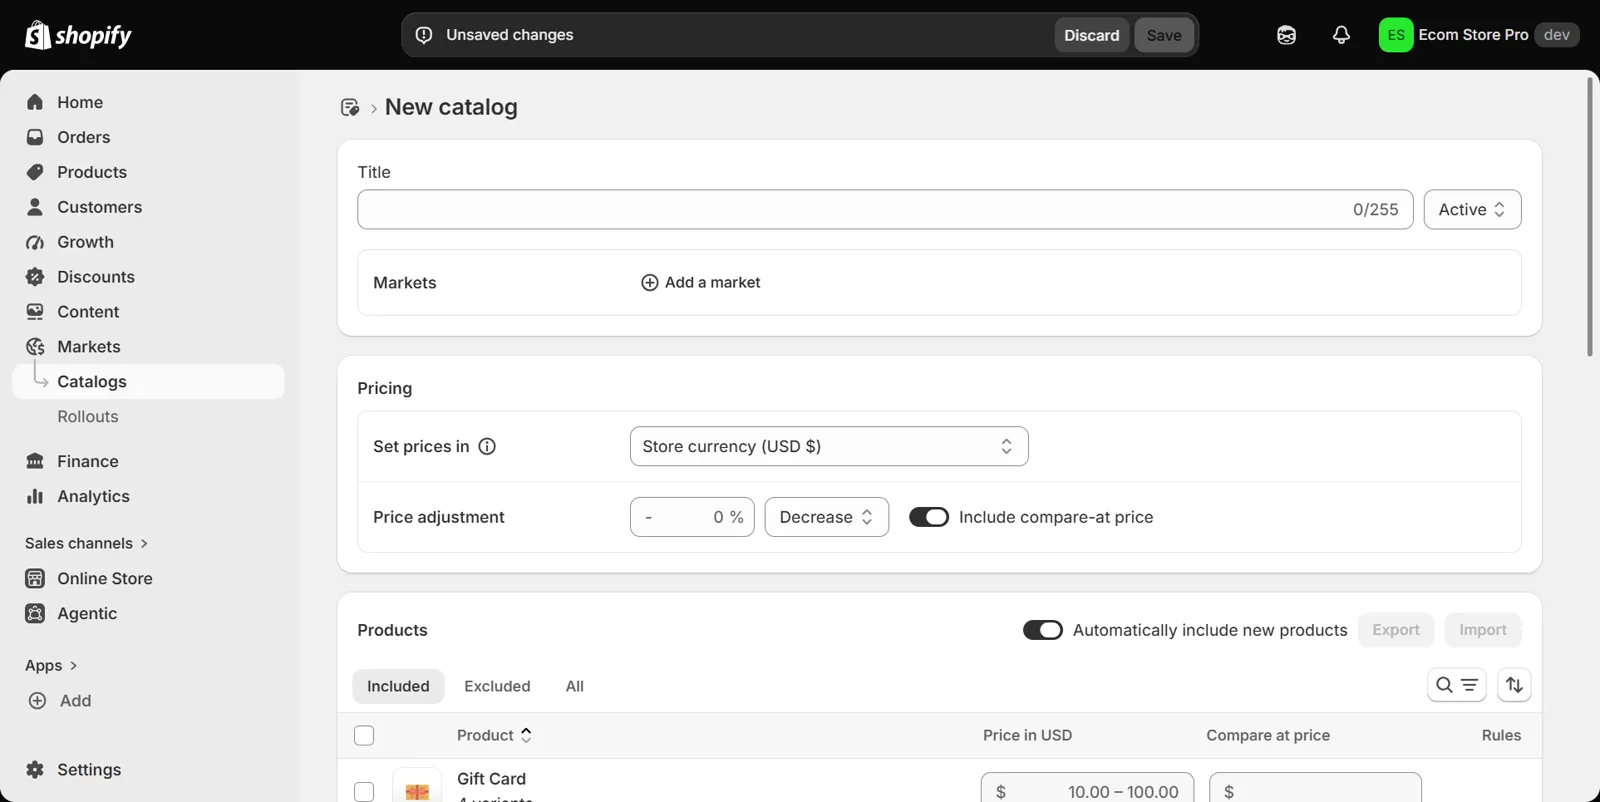Click the Settings gear icon

click(35, 769)
